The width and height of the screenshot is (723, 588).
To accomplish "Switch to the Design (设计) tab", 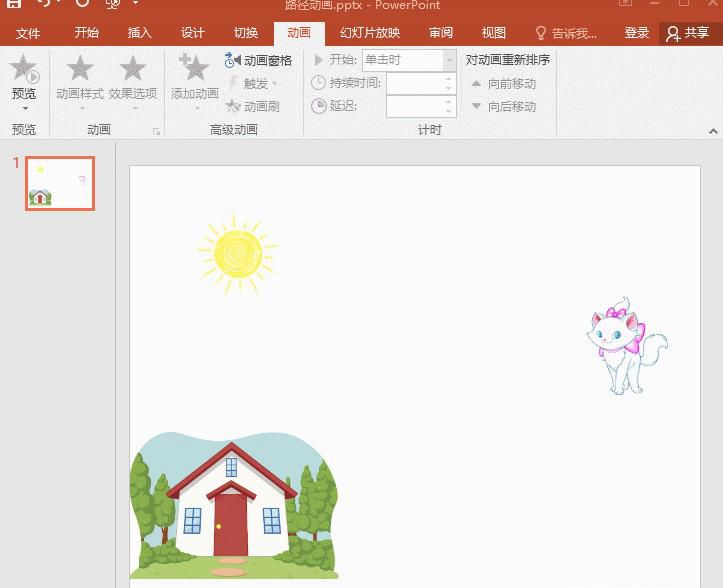I will click(192, 33).
